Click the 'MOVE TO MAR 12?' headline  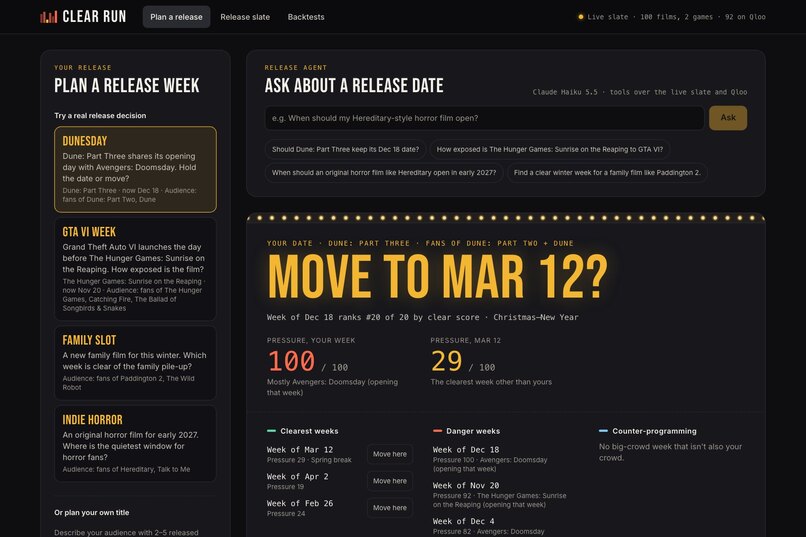pos(437,277)
